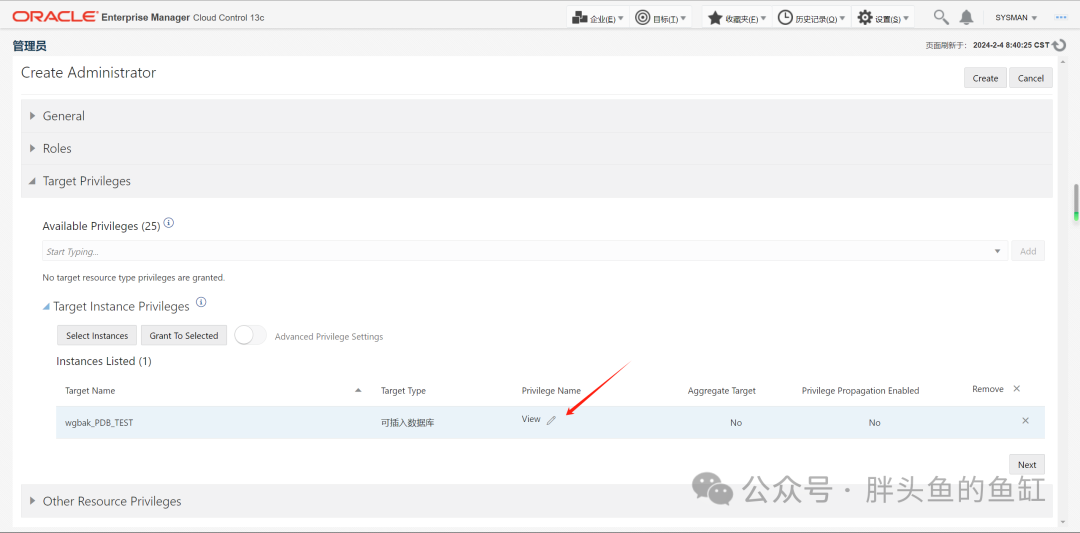
Task: Open the Enterprise (企业) menu
Action: tap(598, 18)
